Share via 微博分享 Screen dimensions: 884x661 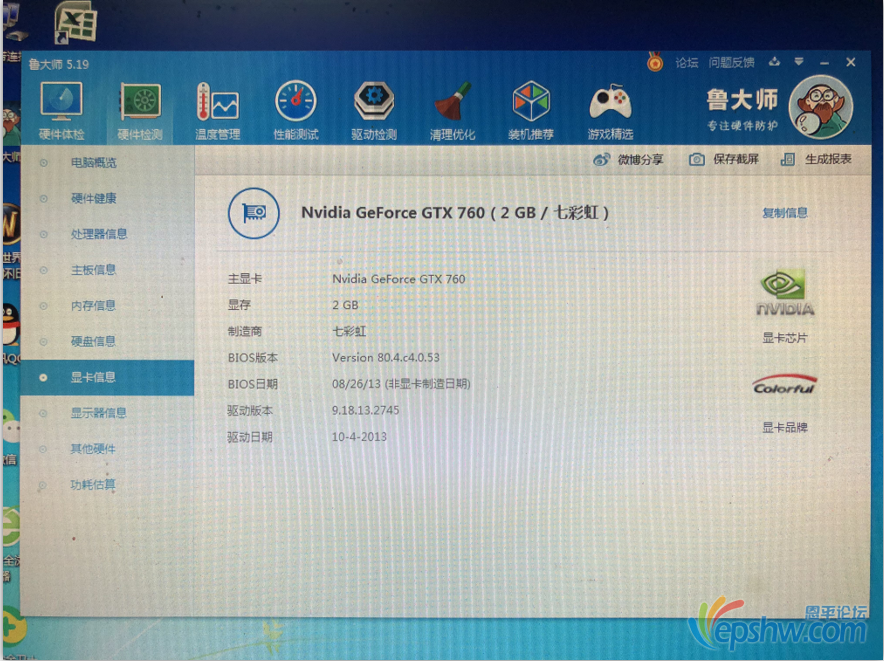pos(628,160)
